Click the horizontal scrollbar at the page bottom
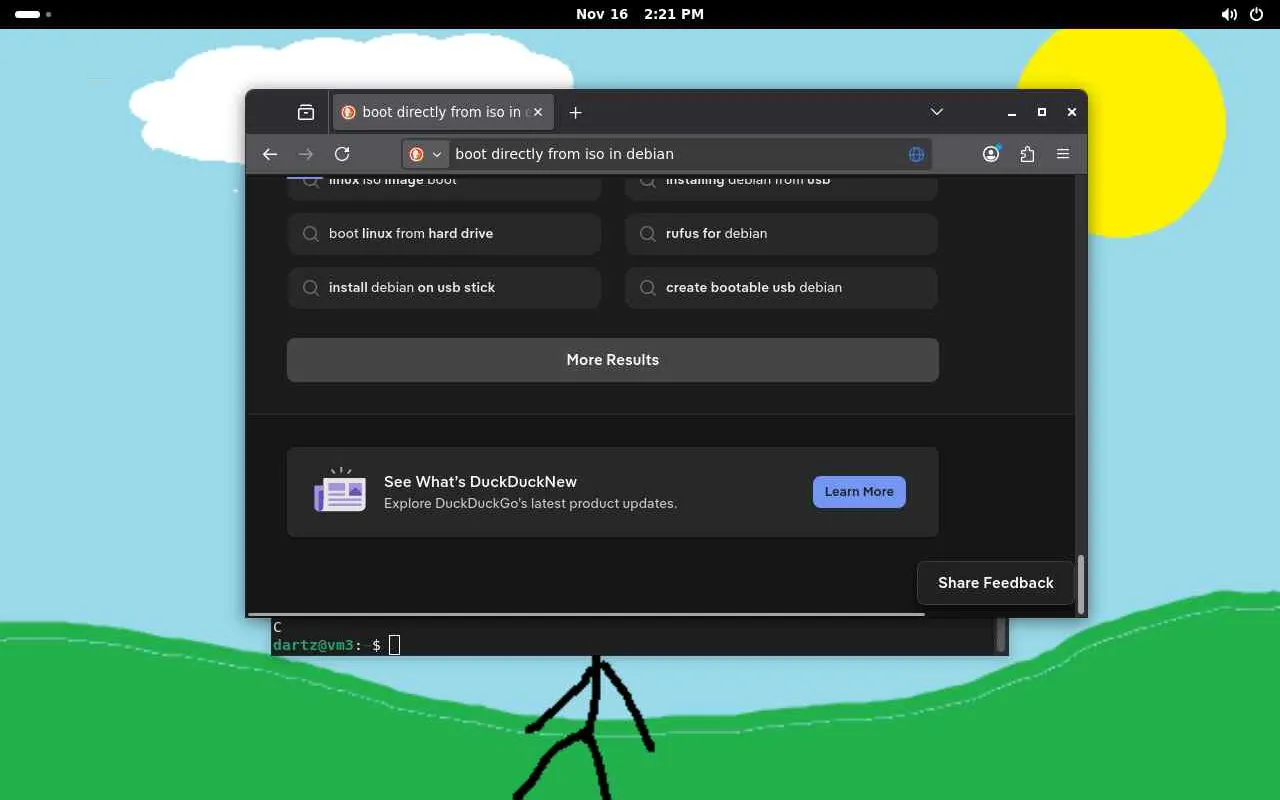This screenshot has width=1280, height=800. click(x=586, y=614)
